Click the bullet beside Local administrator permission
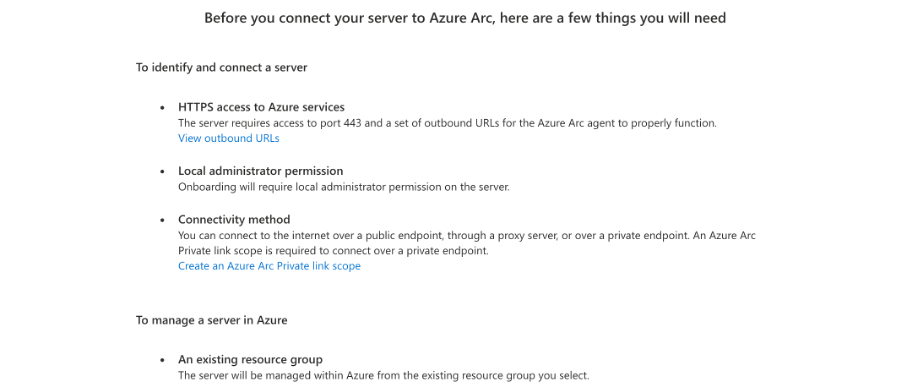 [163, 171]
